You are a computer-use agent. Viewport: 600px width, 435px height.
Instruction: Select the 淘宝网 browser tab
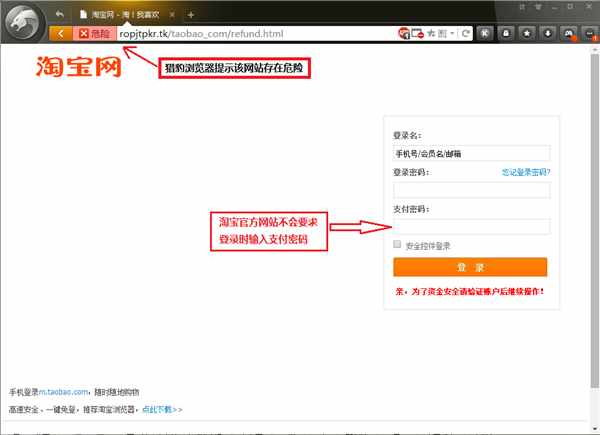125,15
